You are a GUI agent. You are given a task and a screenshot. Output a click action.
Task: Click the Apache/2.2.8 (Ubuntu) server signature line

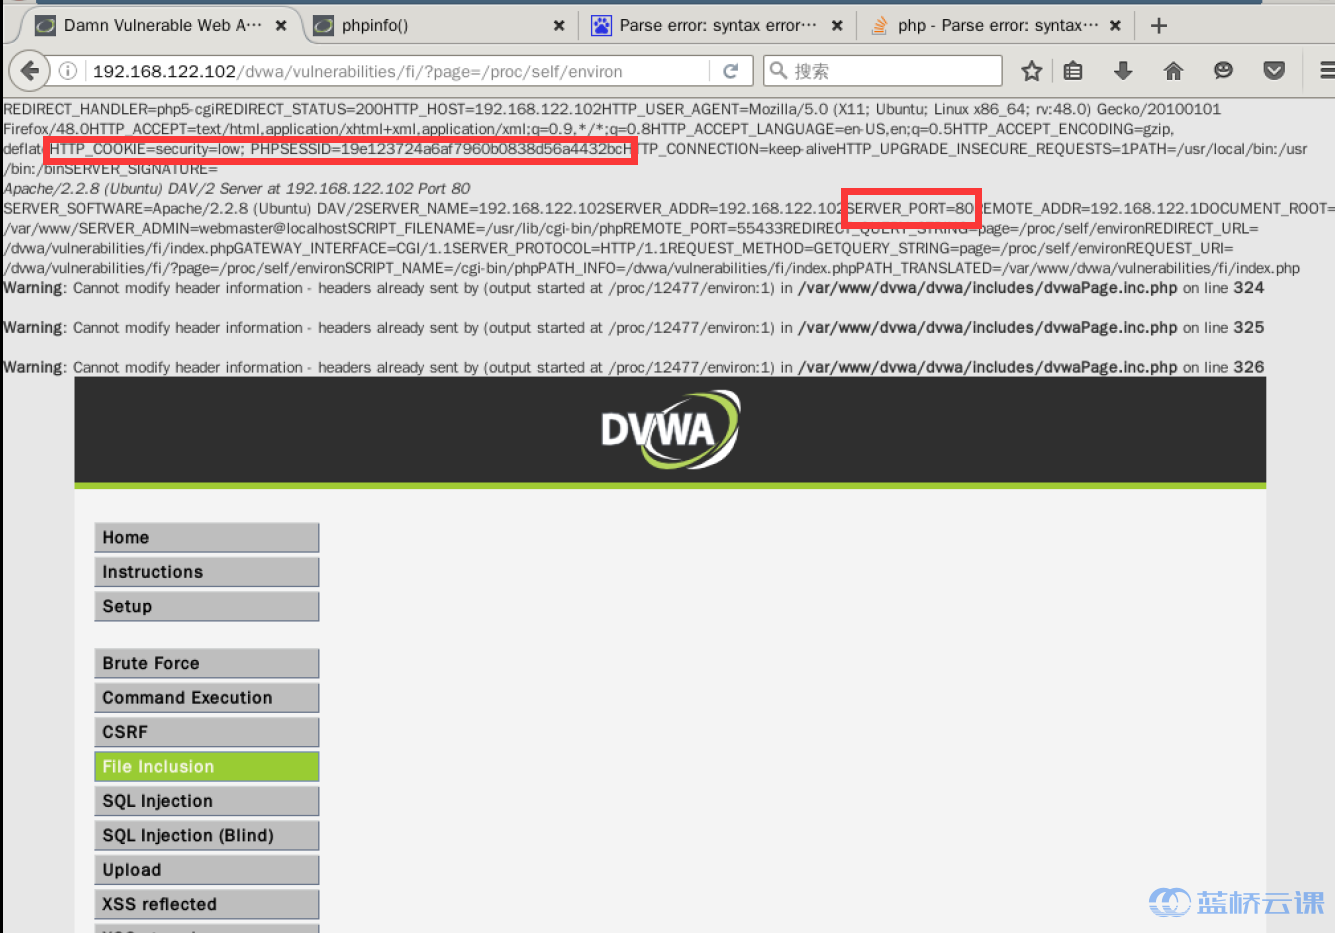237,188
